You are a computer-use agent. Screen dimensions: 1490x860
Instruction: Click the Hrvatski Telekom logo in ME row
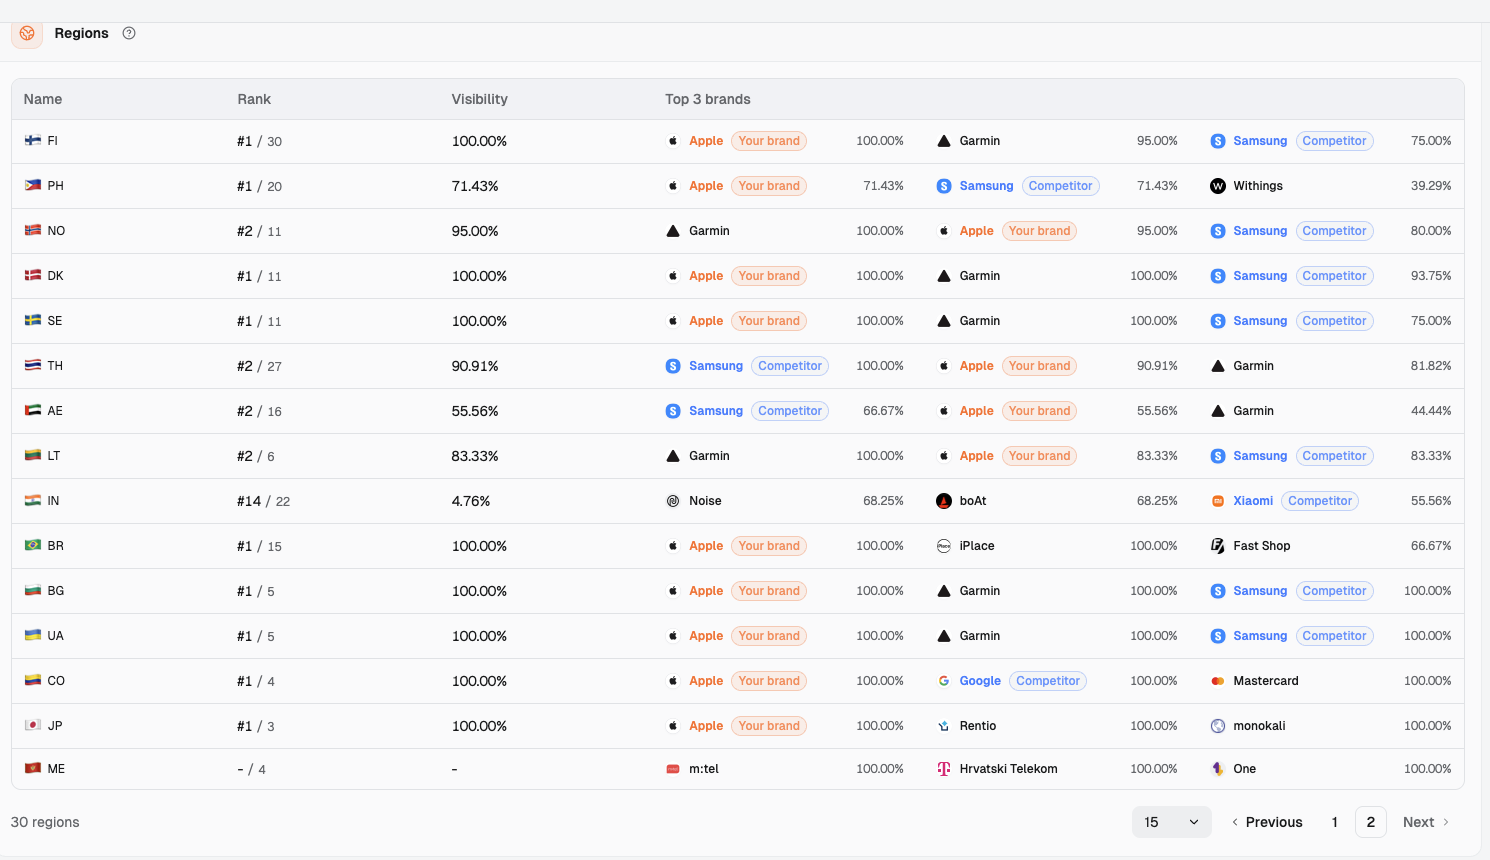[x=944, y=769]
